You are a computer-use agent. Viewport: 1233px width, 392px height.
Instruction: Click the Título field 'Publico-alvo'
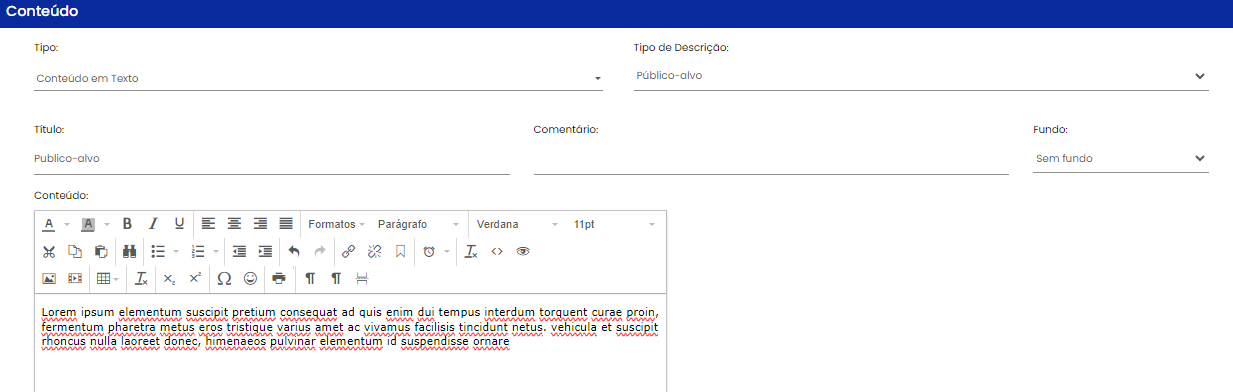click(272, 158)
